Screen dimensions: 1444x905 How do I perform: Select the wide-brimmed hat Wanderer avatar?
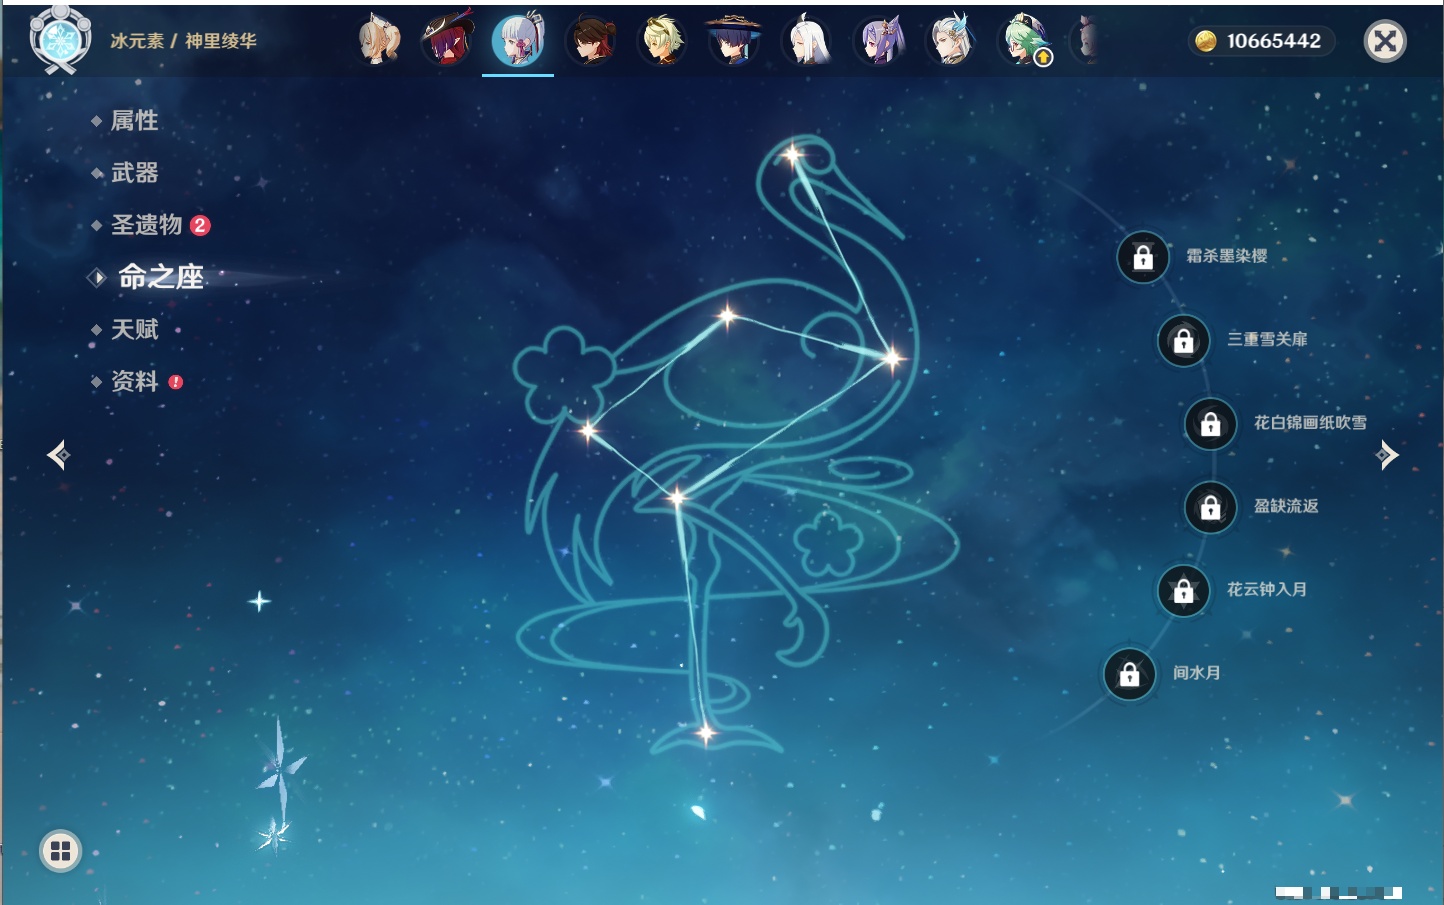pos(734,40)
